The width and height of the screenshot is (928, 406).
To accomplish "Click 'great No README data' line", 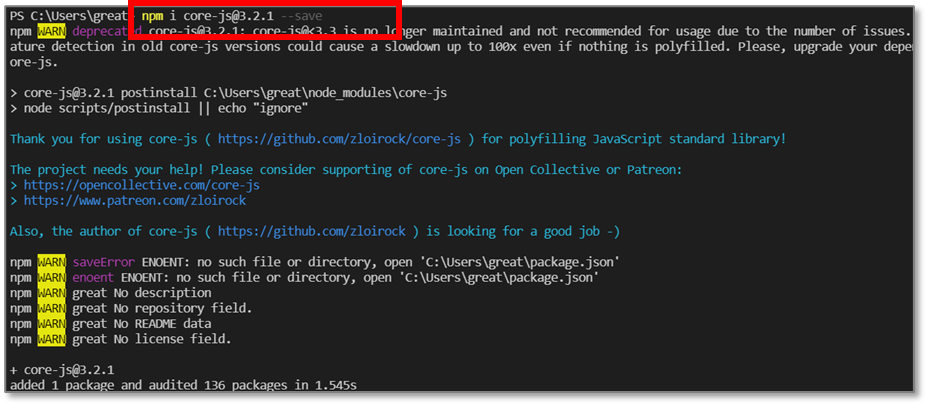I will point(142,324).
